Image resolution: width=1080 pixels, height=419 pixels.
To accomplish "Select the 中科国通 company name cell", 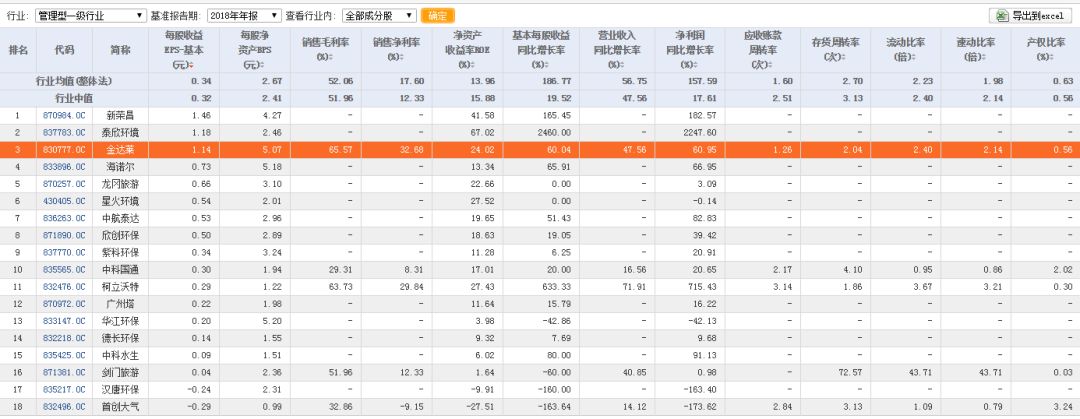I will click(121, 269).
